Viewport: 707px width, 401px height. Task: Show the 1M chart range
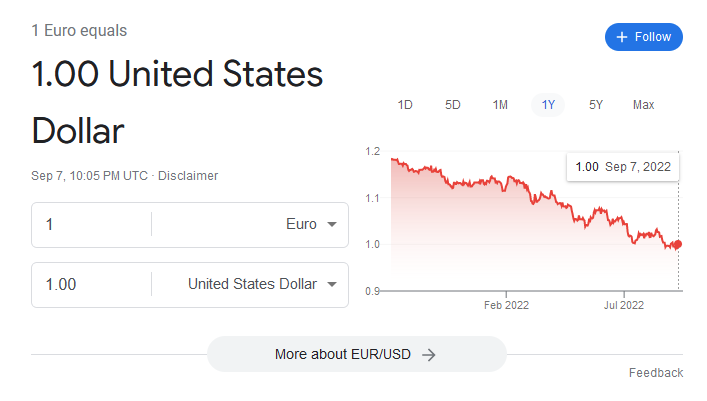click(500, 105)
